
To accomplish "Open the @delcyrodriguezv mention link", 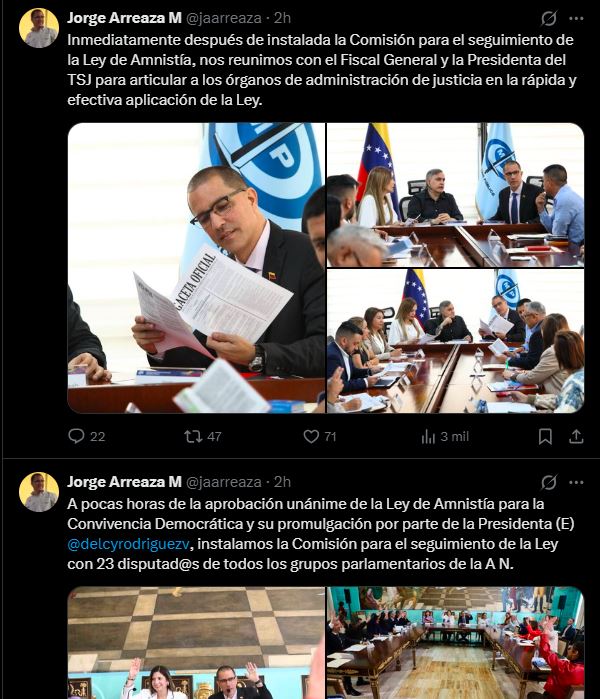I will click(128, 544).
